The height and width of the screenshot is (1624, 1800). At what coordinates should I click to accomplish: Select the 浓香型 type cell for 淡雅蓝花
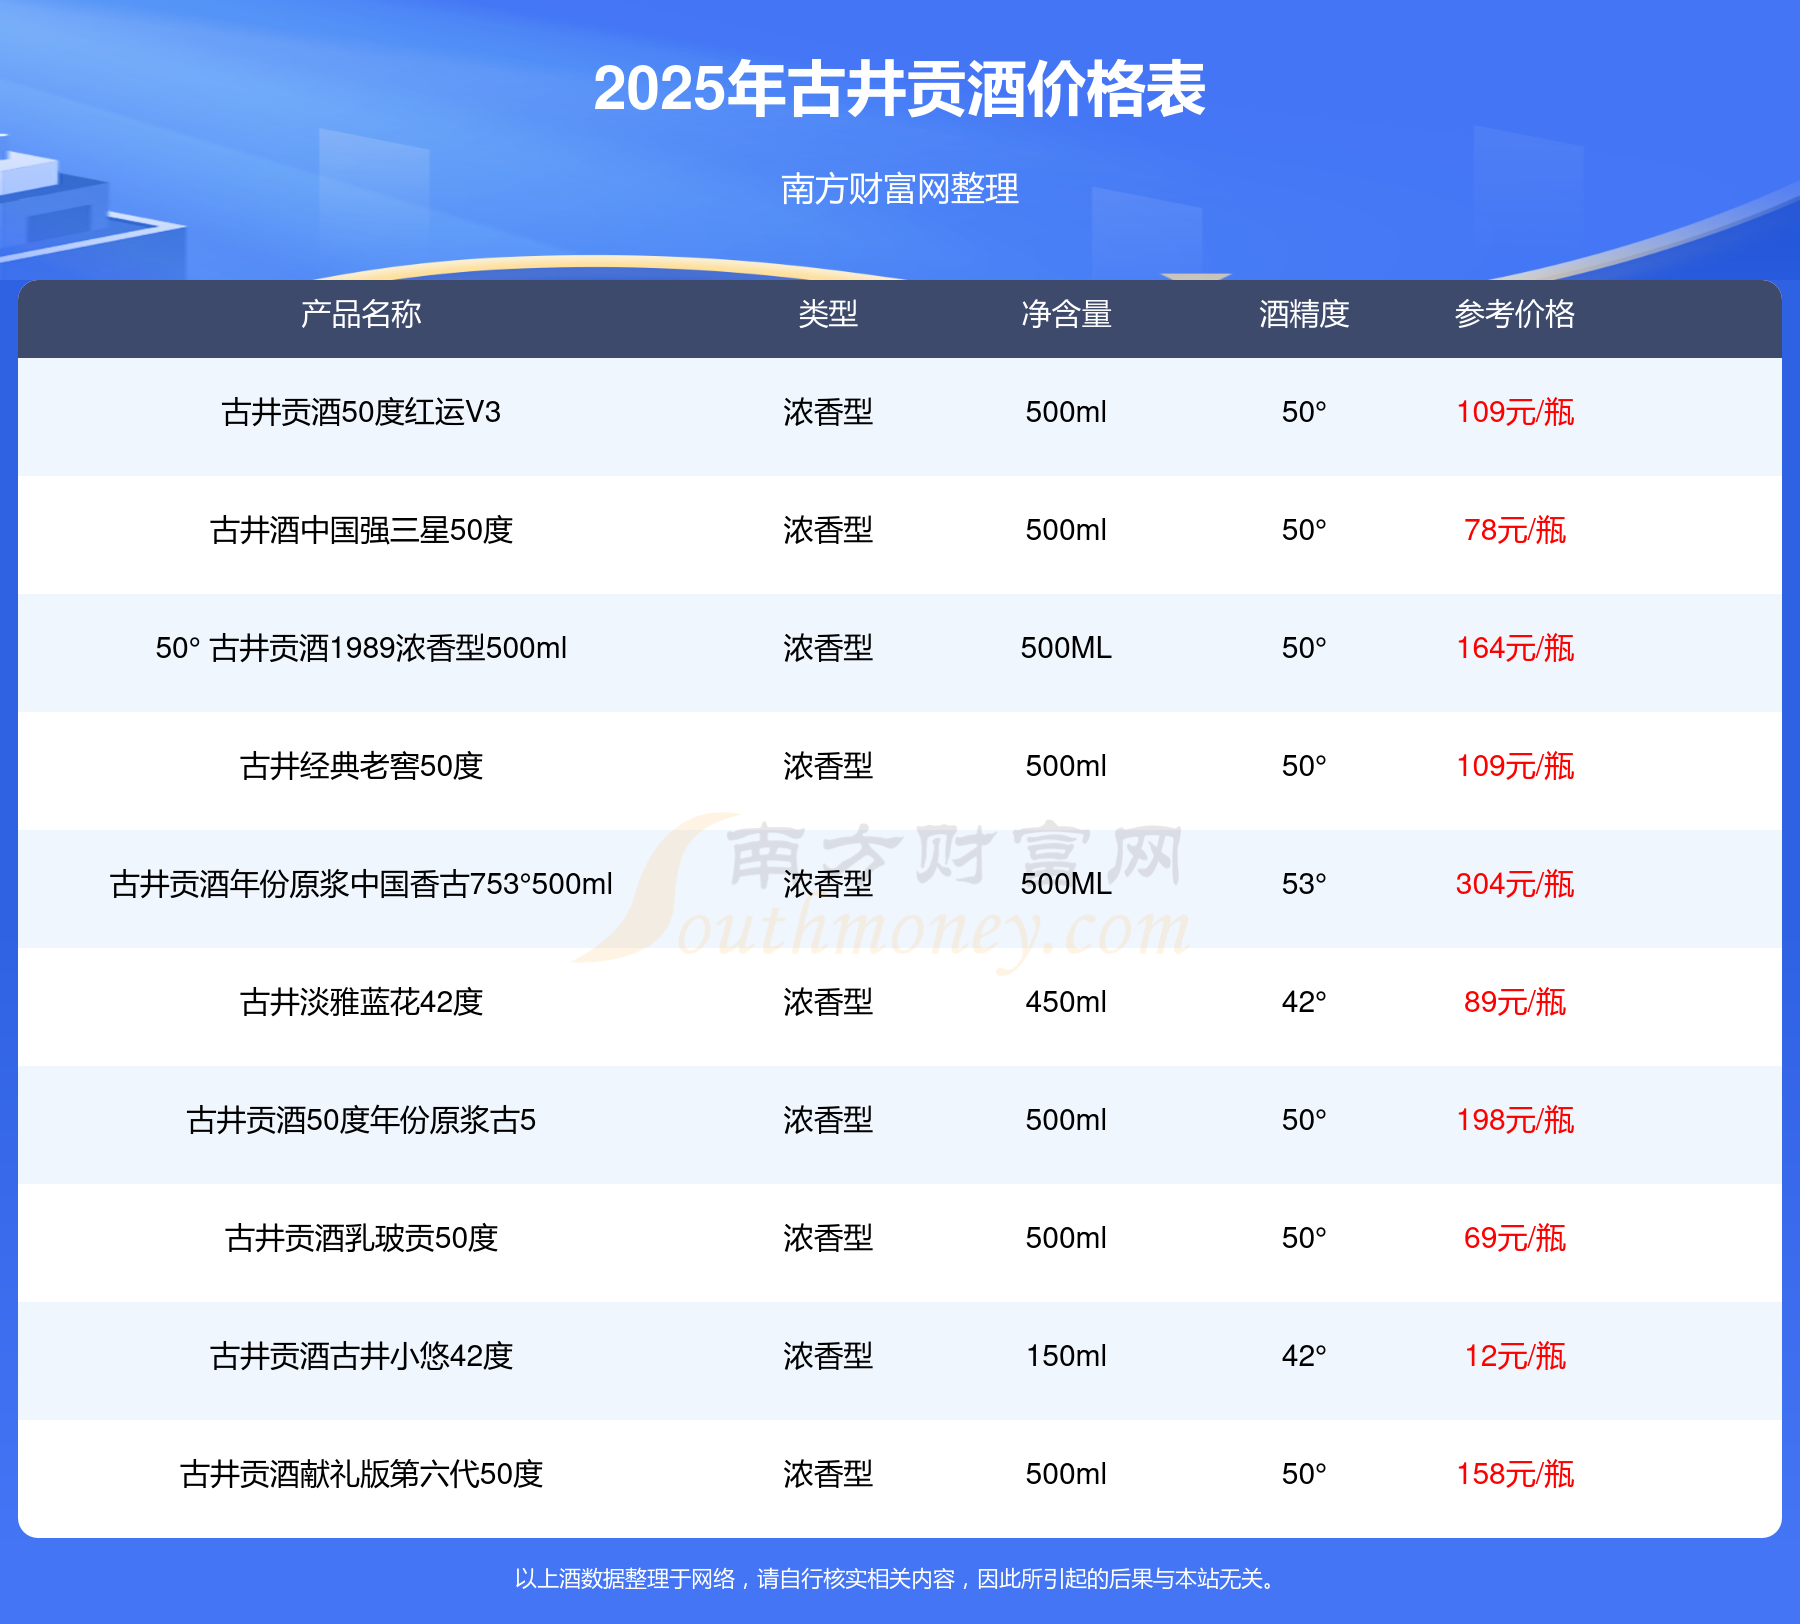tap(828, 1002)
